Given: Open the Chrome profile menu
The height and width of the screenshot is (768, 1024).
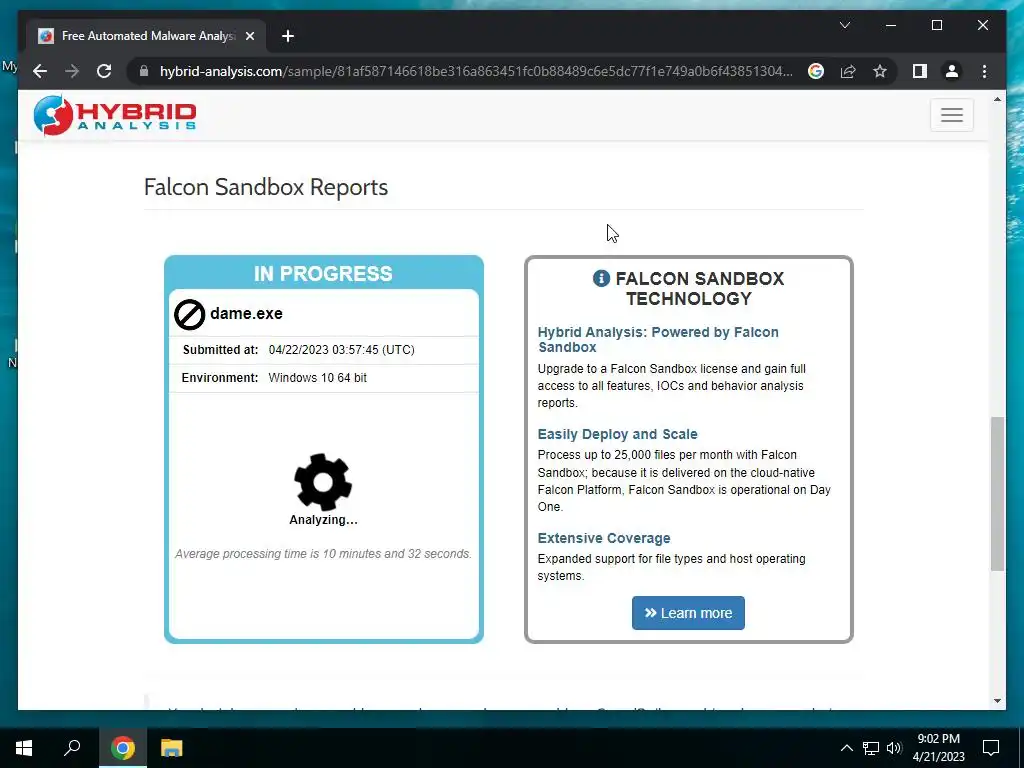Looking at the screenshot, I should (x=952, y=71).
